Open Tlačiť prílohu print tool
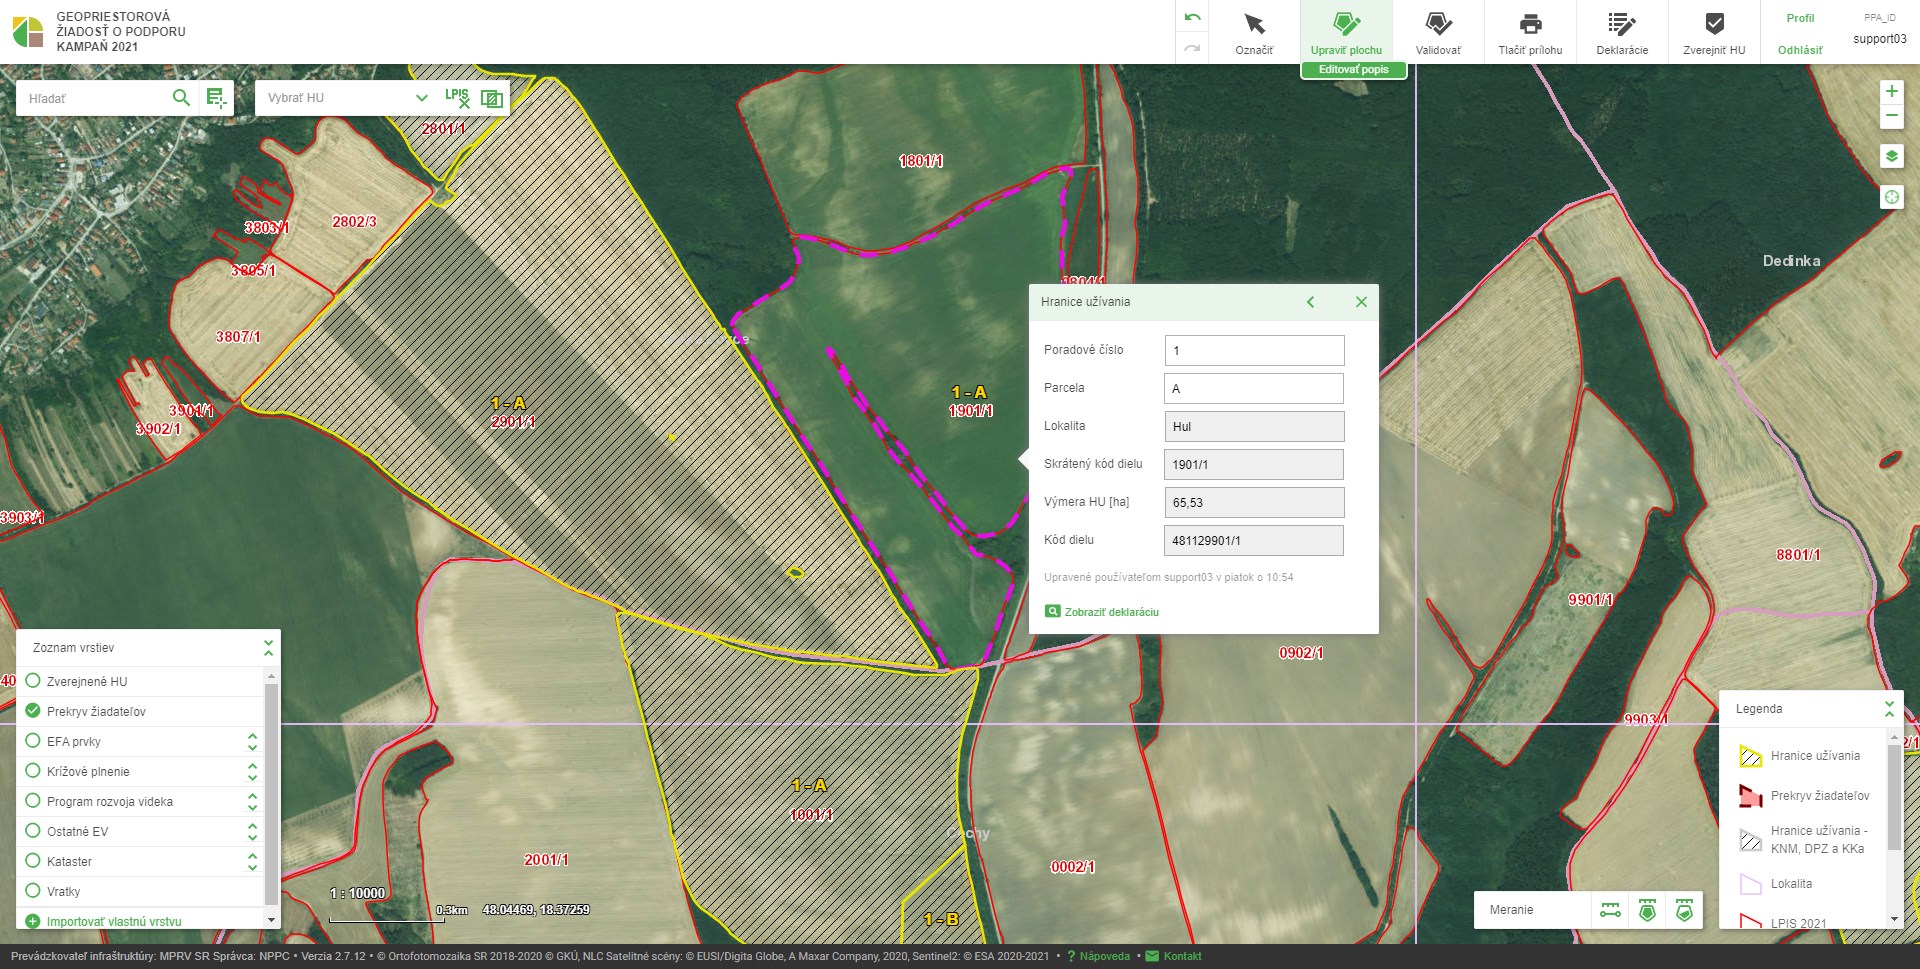 tap(1530, 32)
